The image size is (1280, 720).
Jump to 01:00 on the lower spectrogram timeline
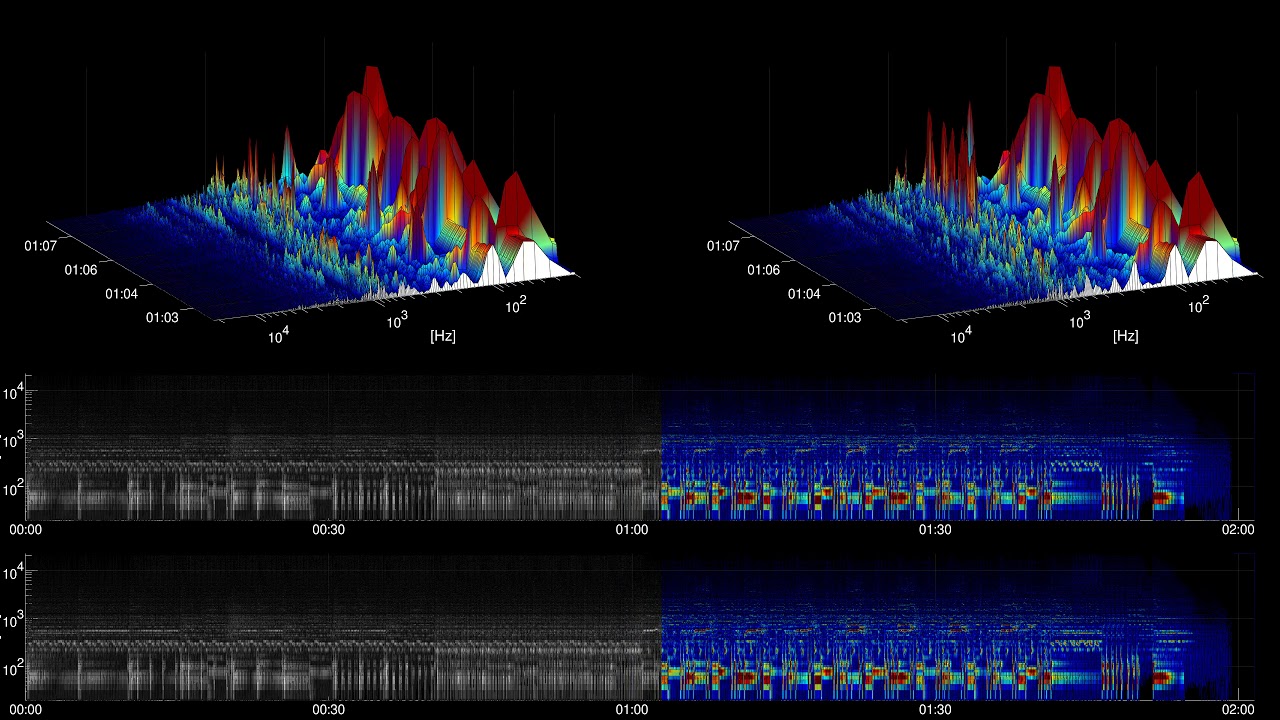pos(632,709)
